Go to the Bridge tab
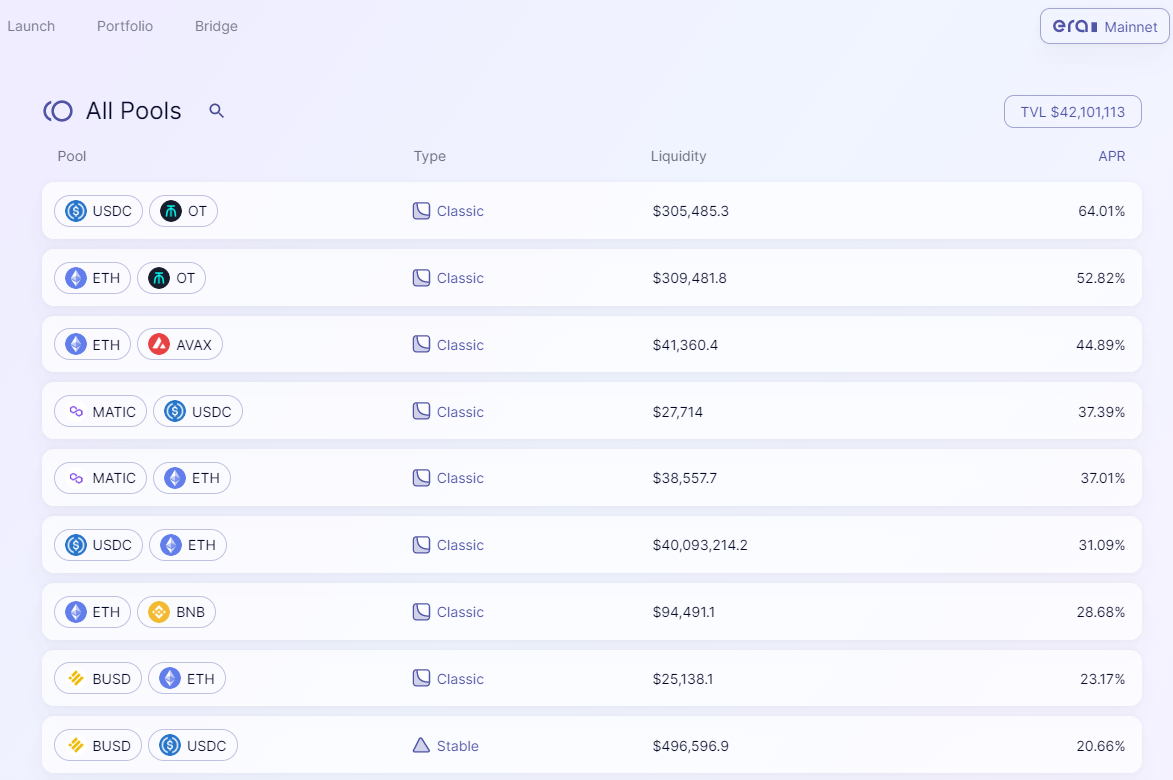Viewport: 1173px width, 780px height. (216, 26)
